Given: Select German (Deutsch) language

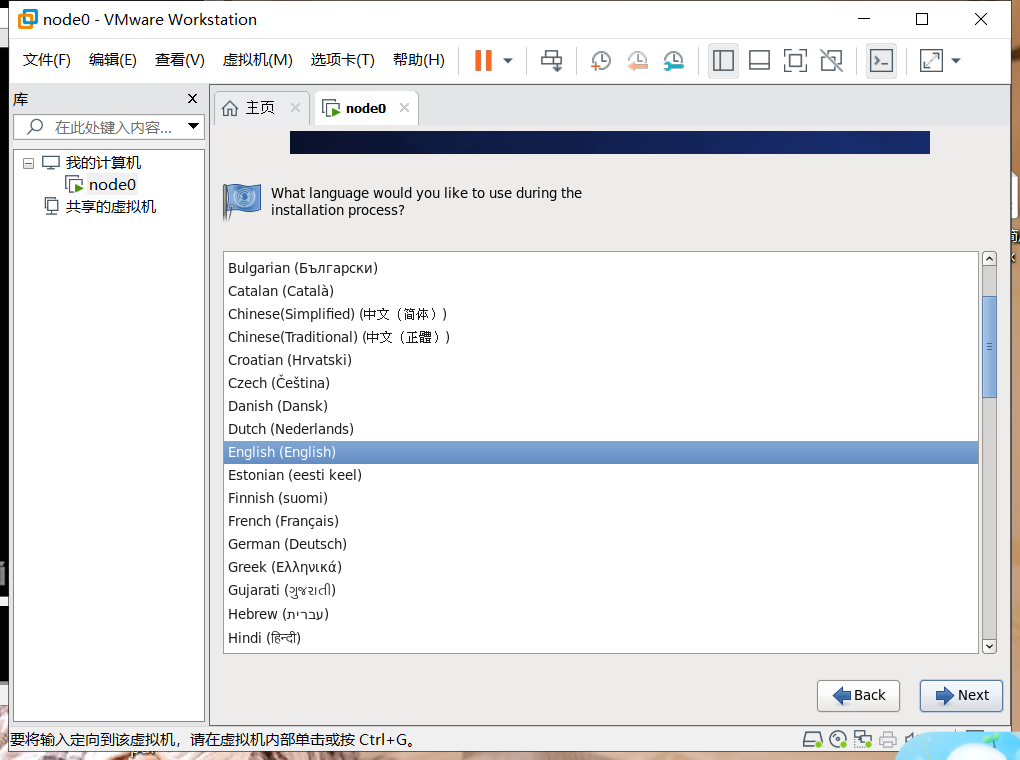Looking at the screenshot, I should [x=600, y=544].
